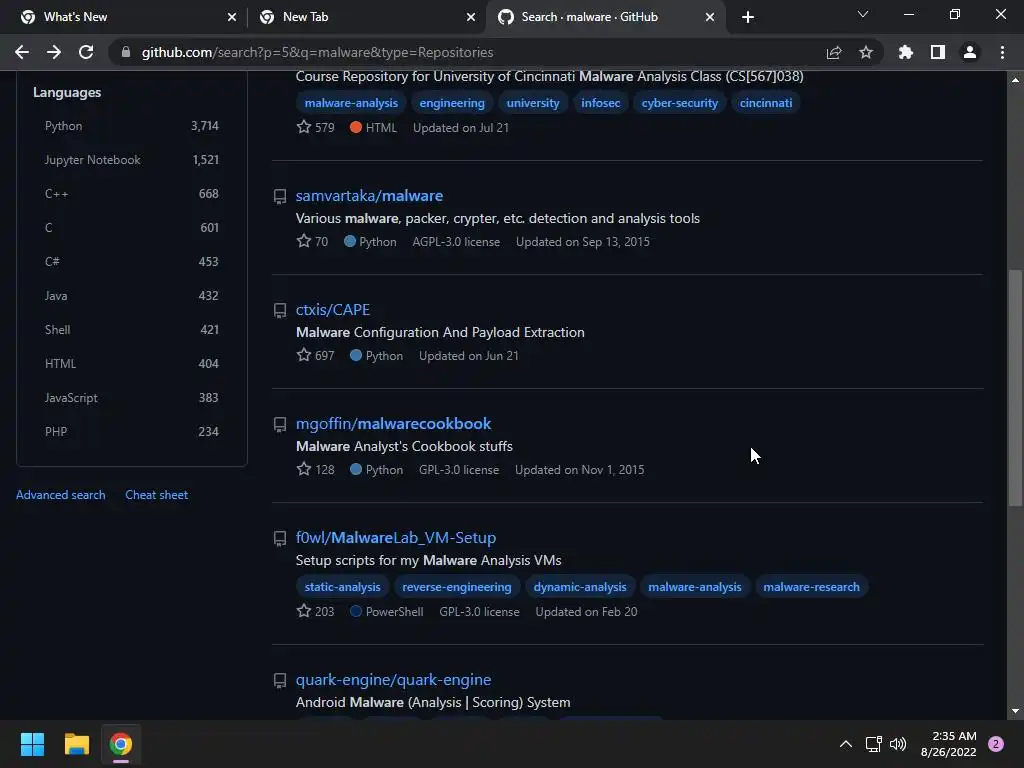
Task: Click repo icon beside quark-engine
Action: (280, 680)
